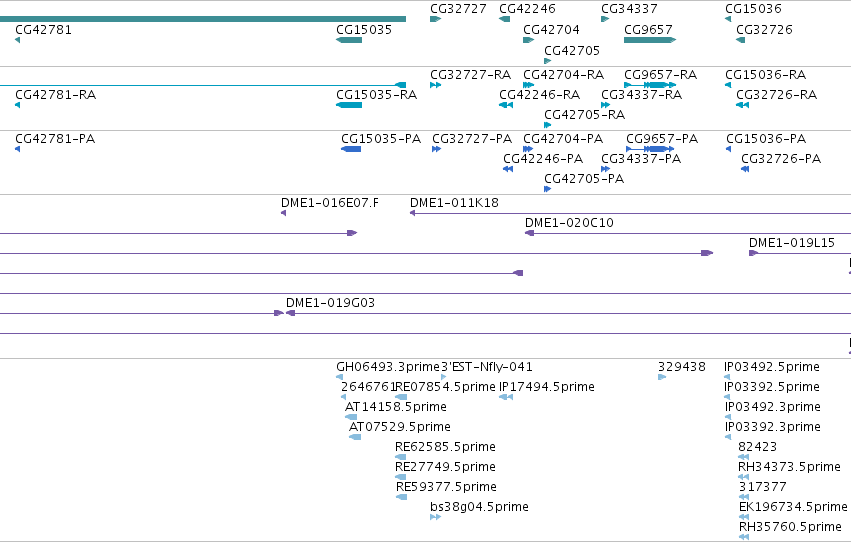Click the CG32727 gene label
Screen dimensions: 851x542
(x=458, y=9)
